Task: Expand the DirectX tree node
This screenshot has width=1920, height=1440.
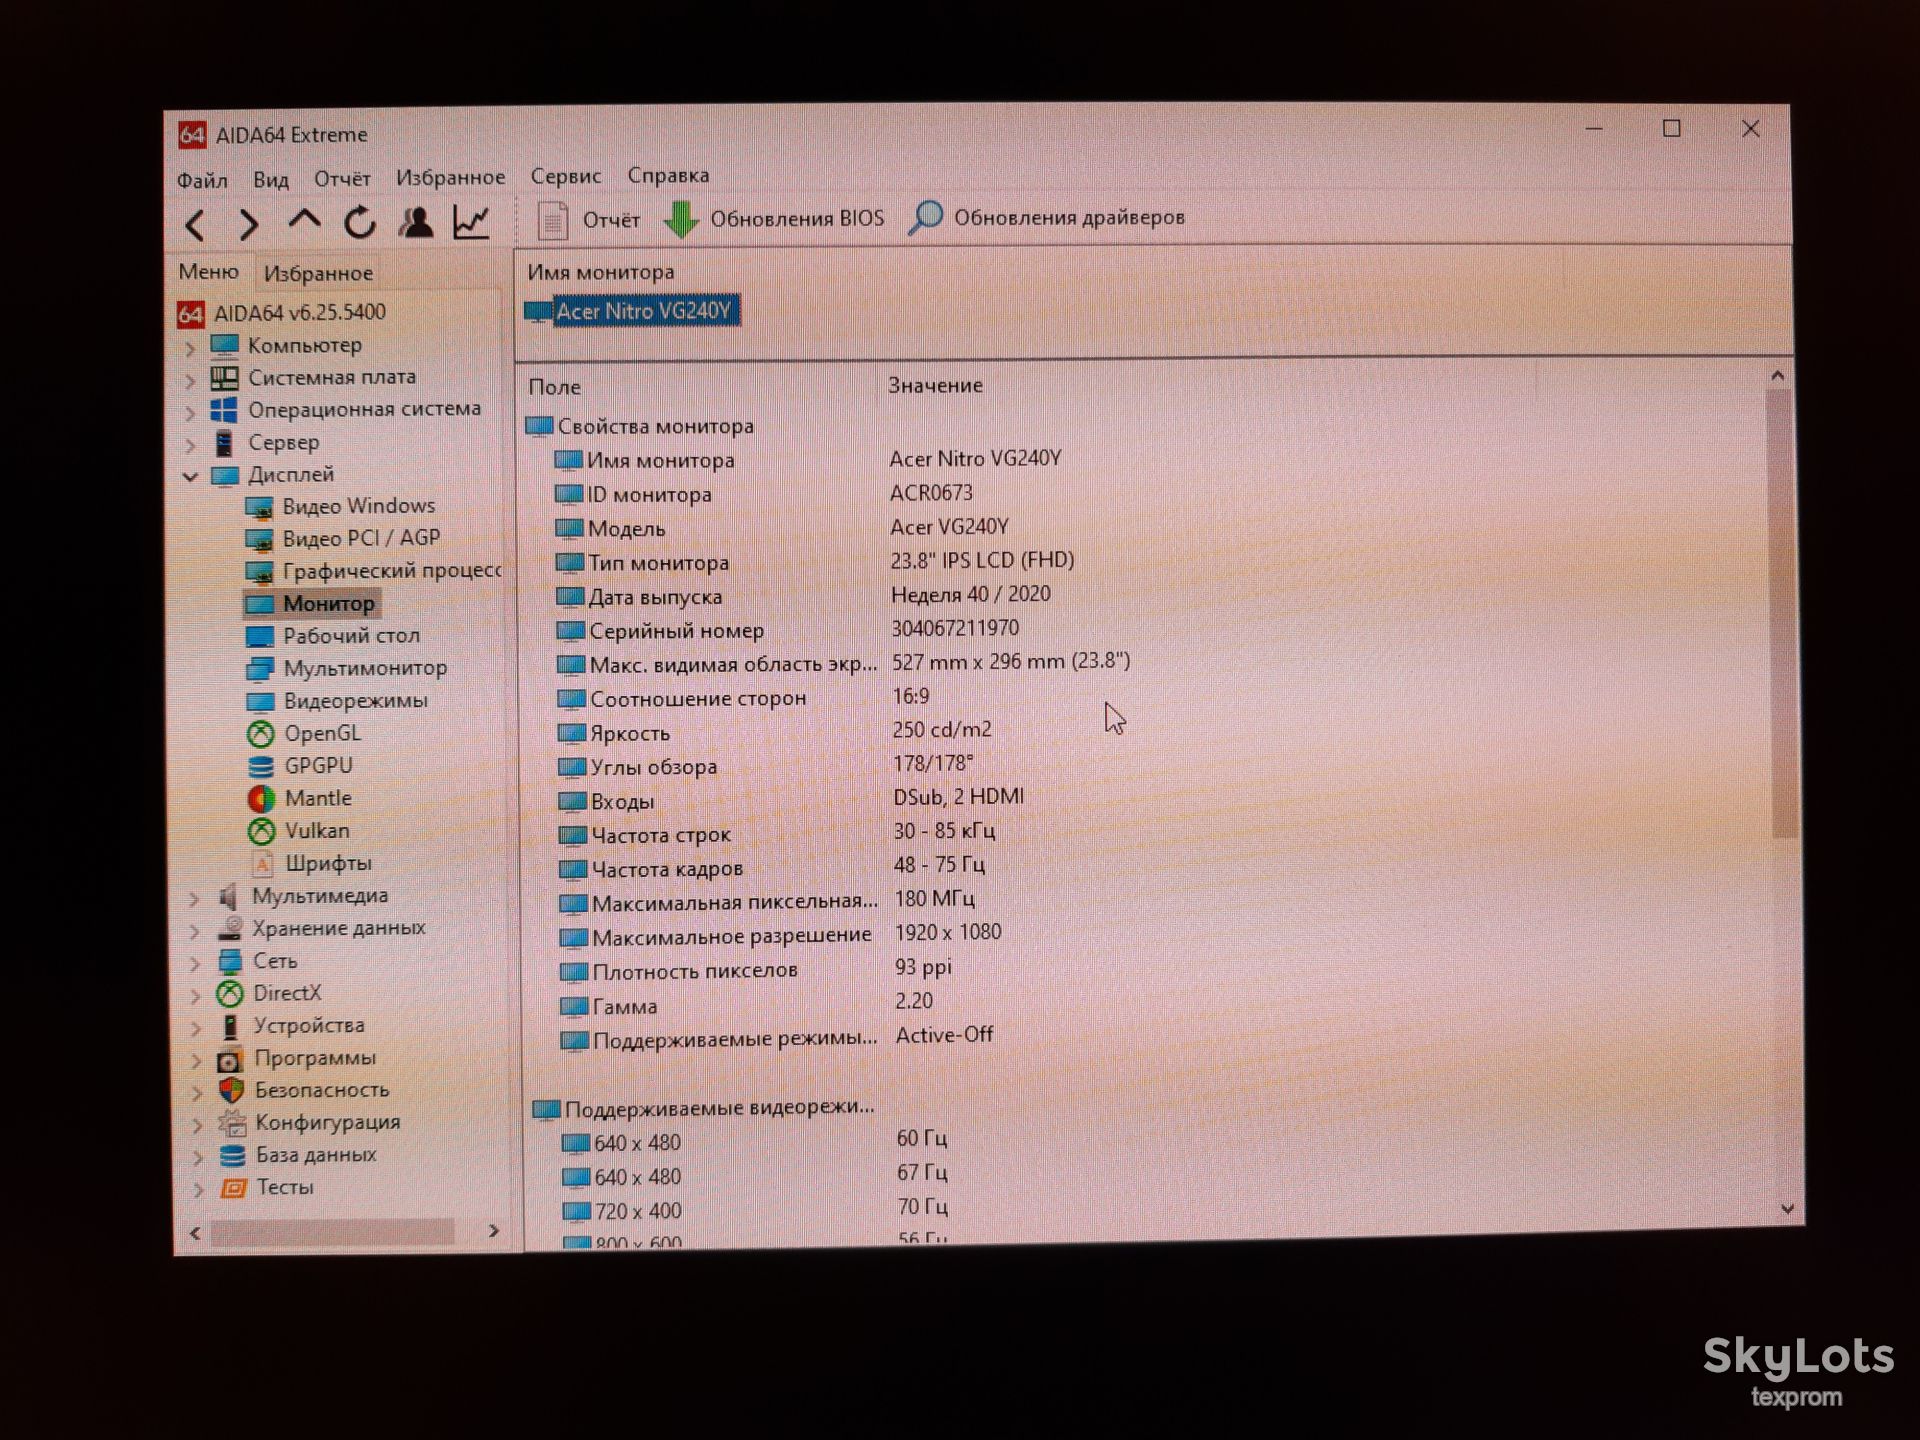Action: pos(196,996)
